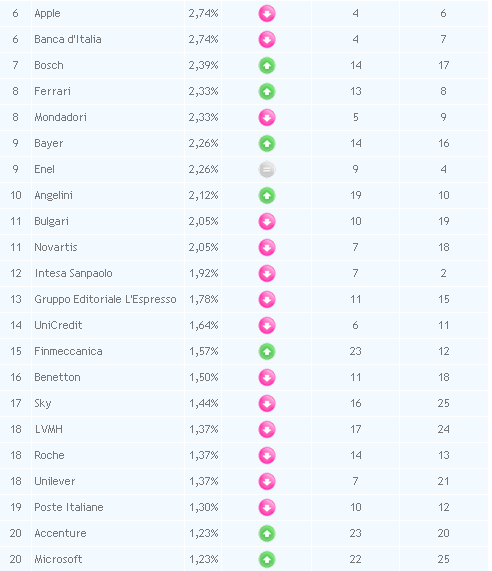Click the UniCredit company name
Image resolution: width=492 pixels, height=571 pixels.
tap(58, 325)
